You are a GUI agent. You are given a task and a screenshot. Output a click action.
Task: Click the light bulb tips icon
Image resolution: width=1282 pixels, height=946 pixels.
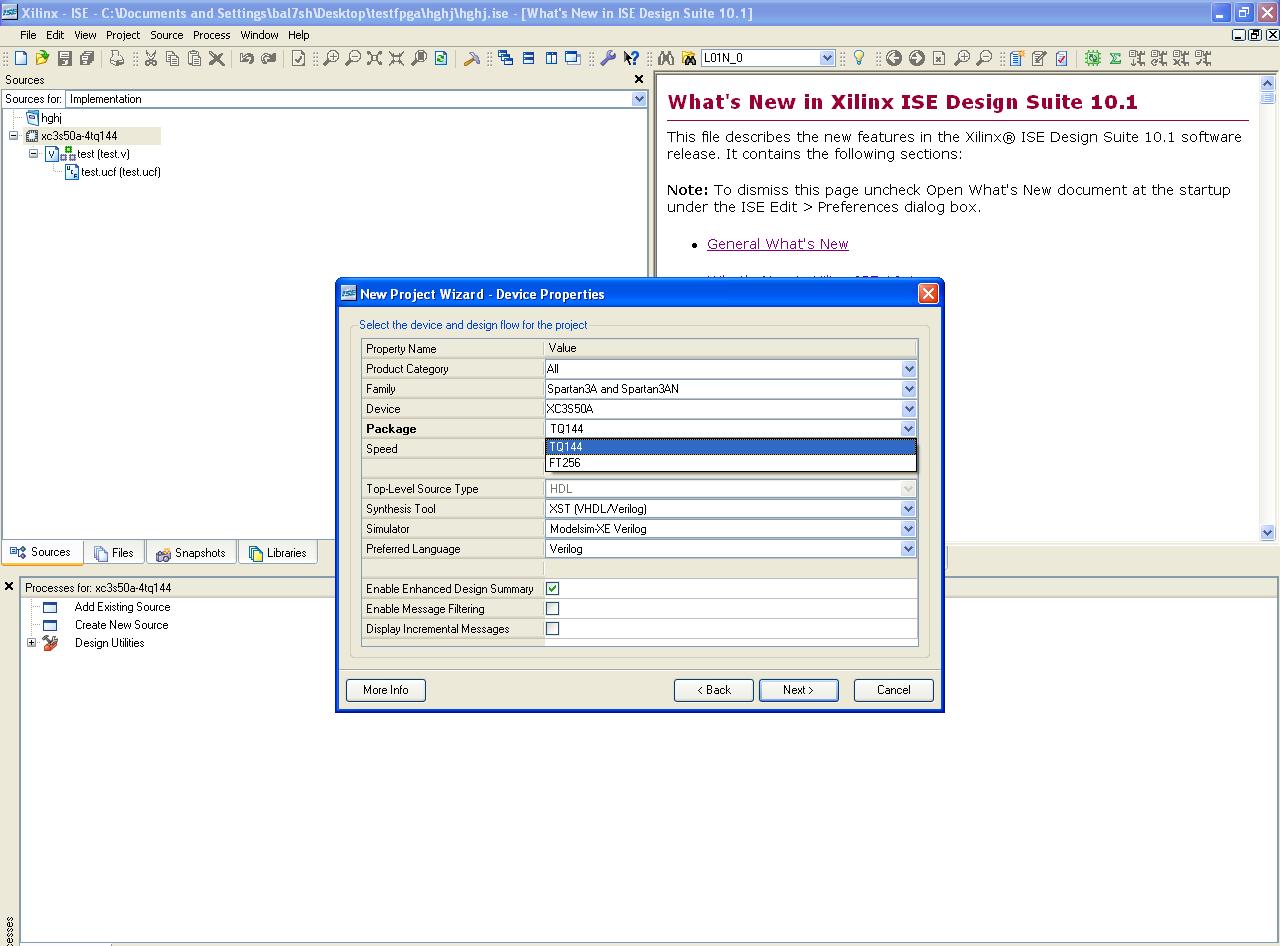click(x=857, y=58)
